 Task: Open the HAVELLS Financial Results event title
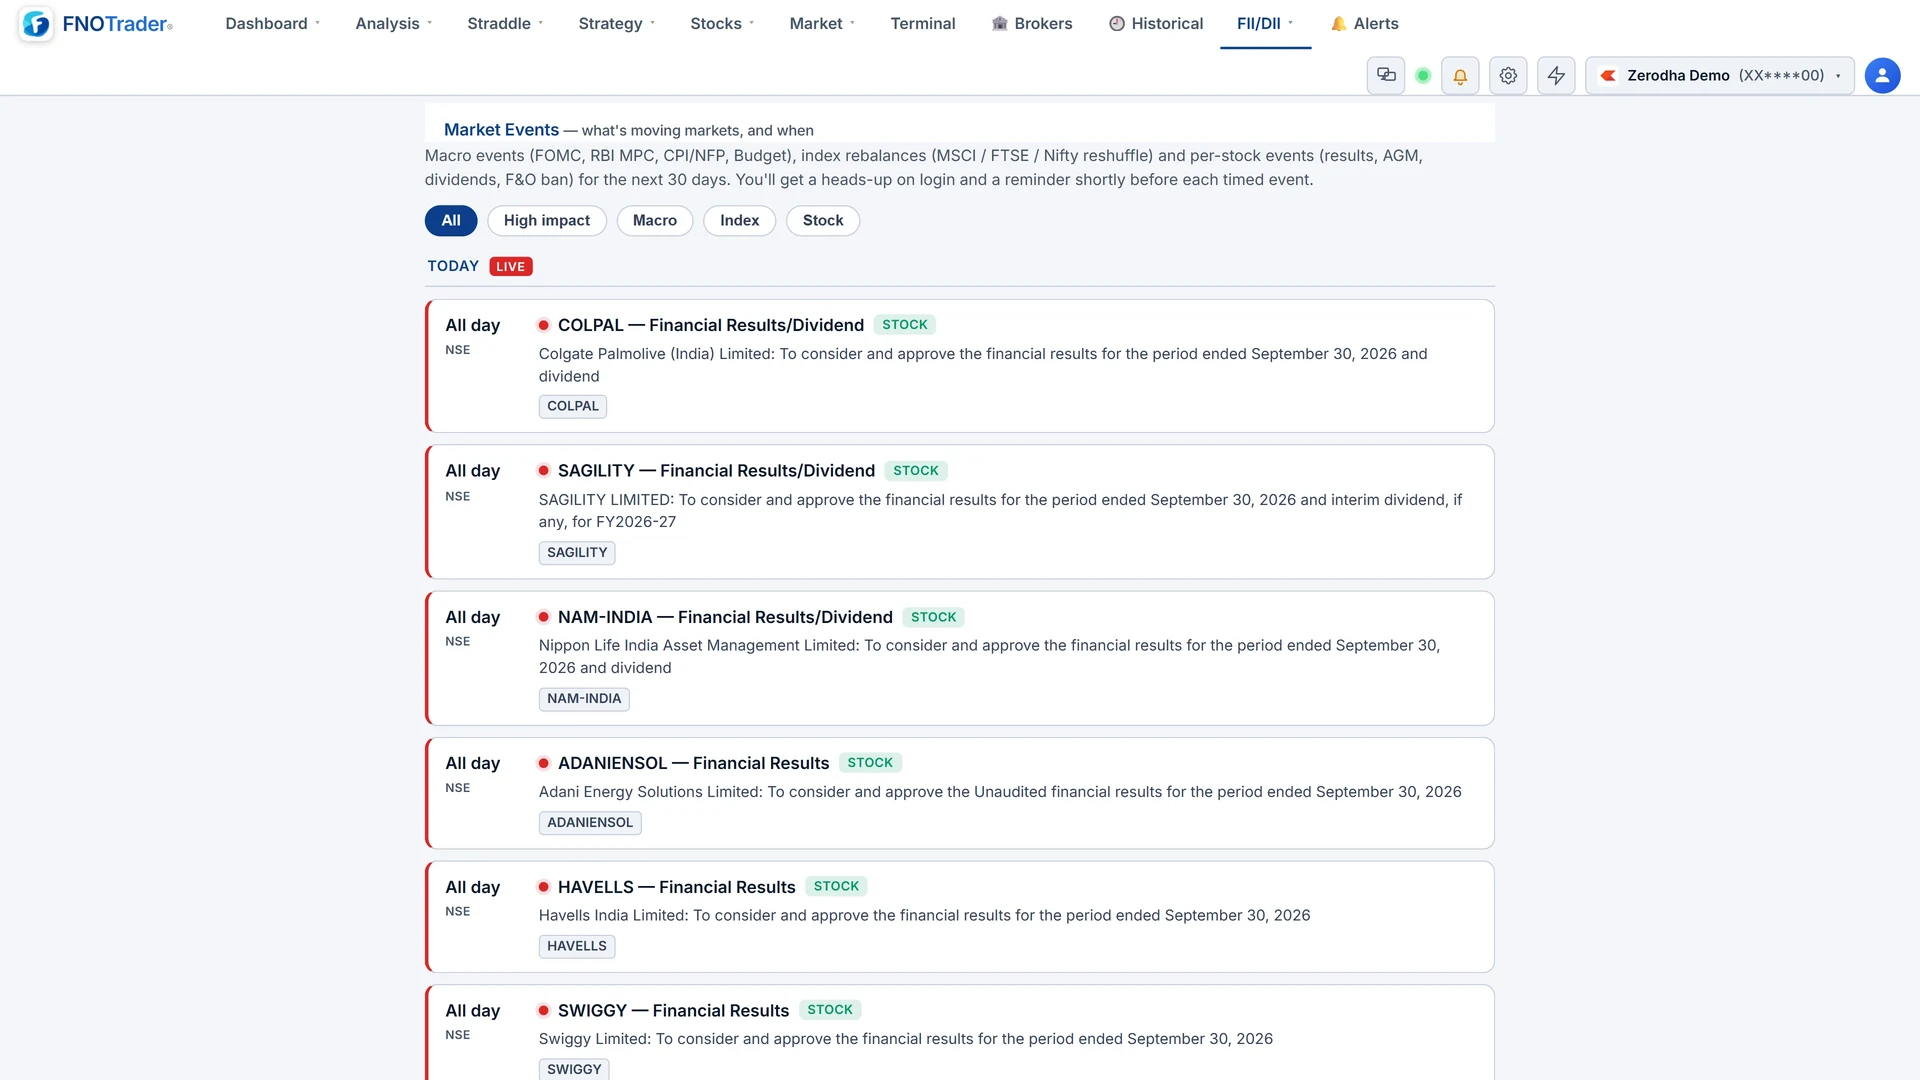pos(676,887)
